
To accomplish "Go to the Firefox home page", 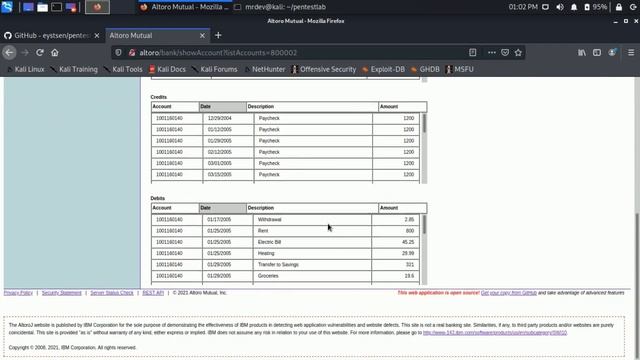I will [x=55, y=53].
